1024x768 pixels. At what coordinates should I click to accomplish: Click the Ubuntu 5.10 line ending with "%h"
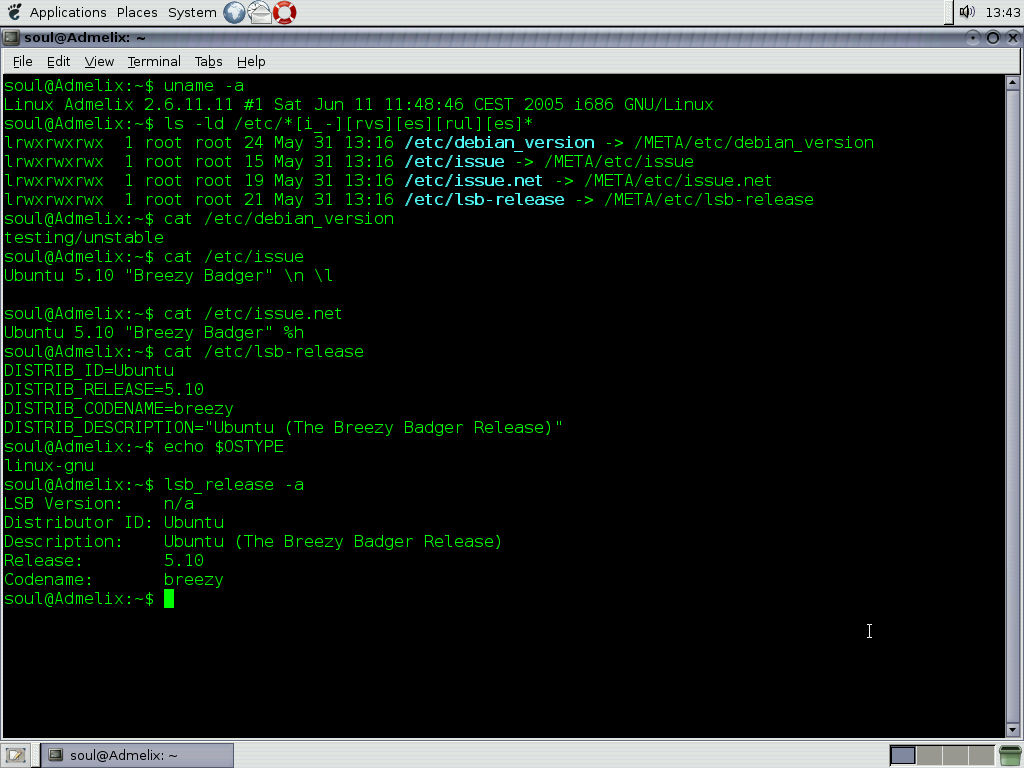(154, 332)
